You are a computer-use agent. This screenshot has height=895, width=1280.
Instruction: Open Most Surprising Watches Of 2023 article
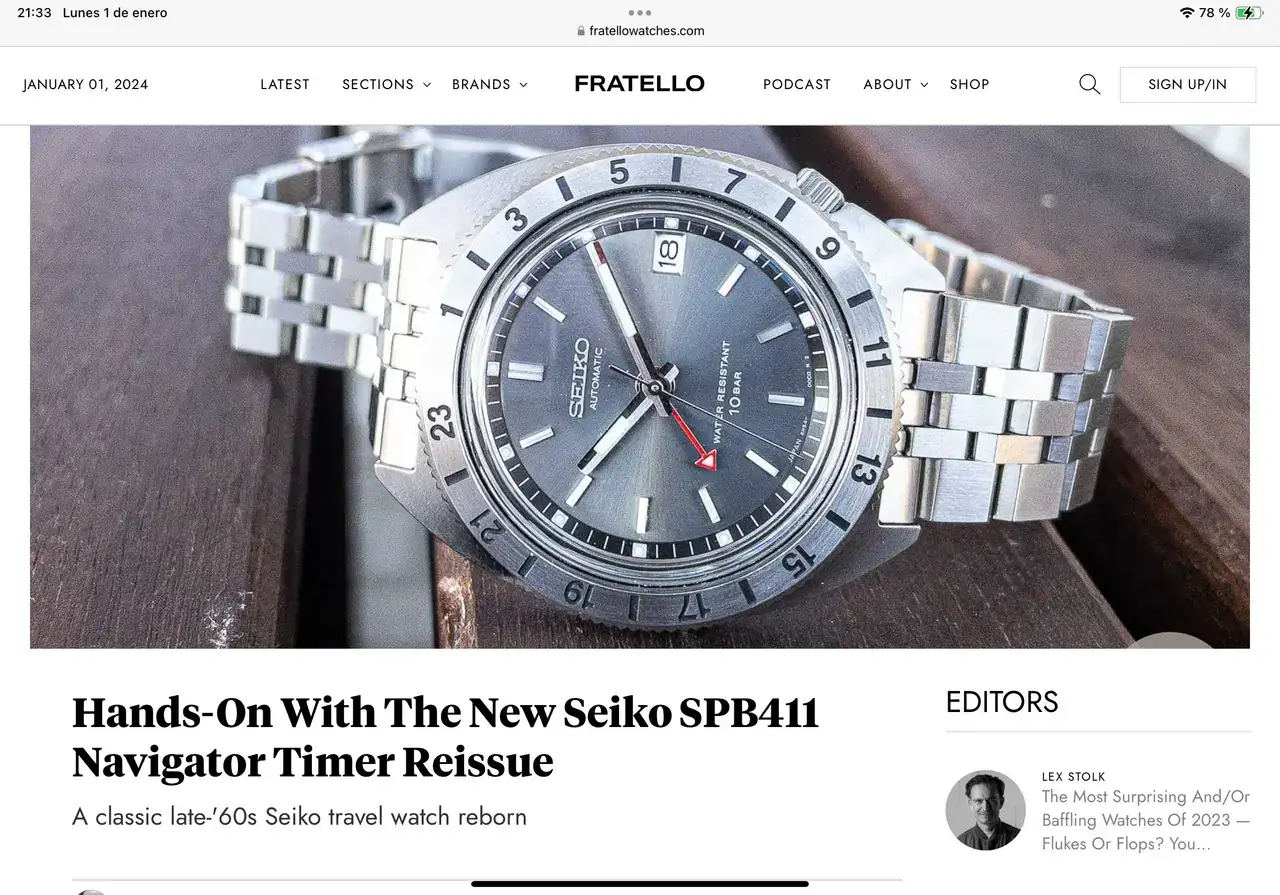1146,820
